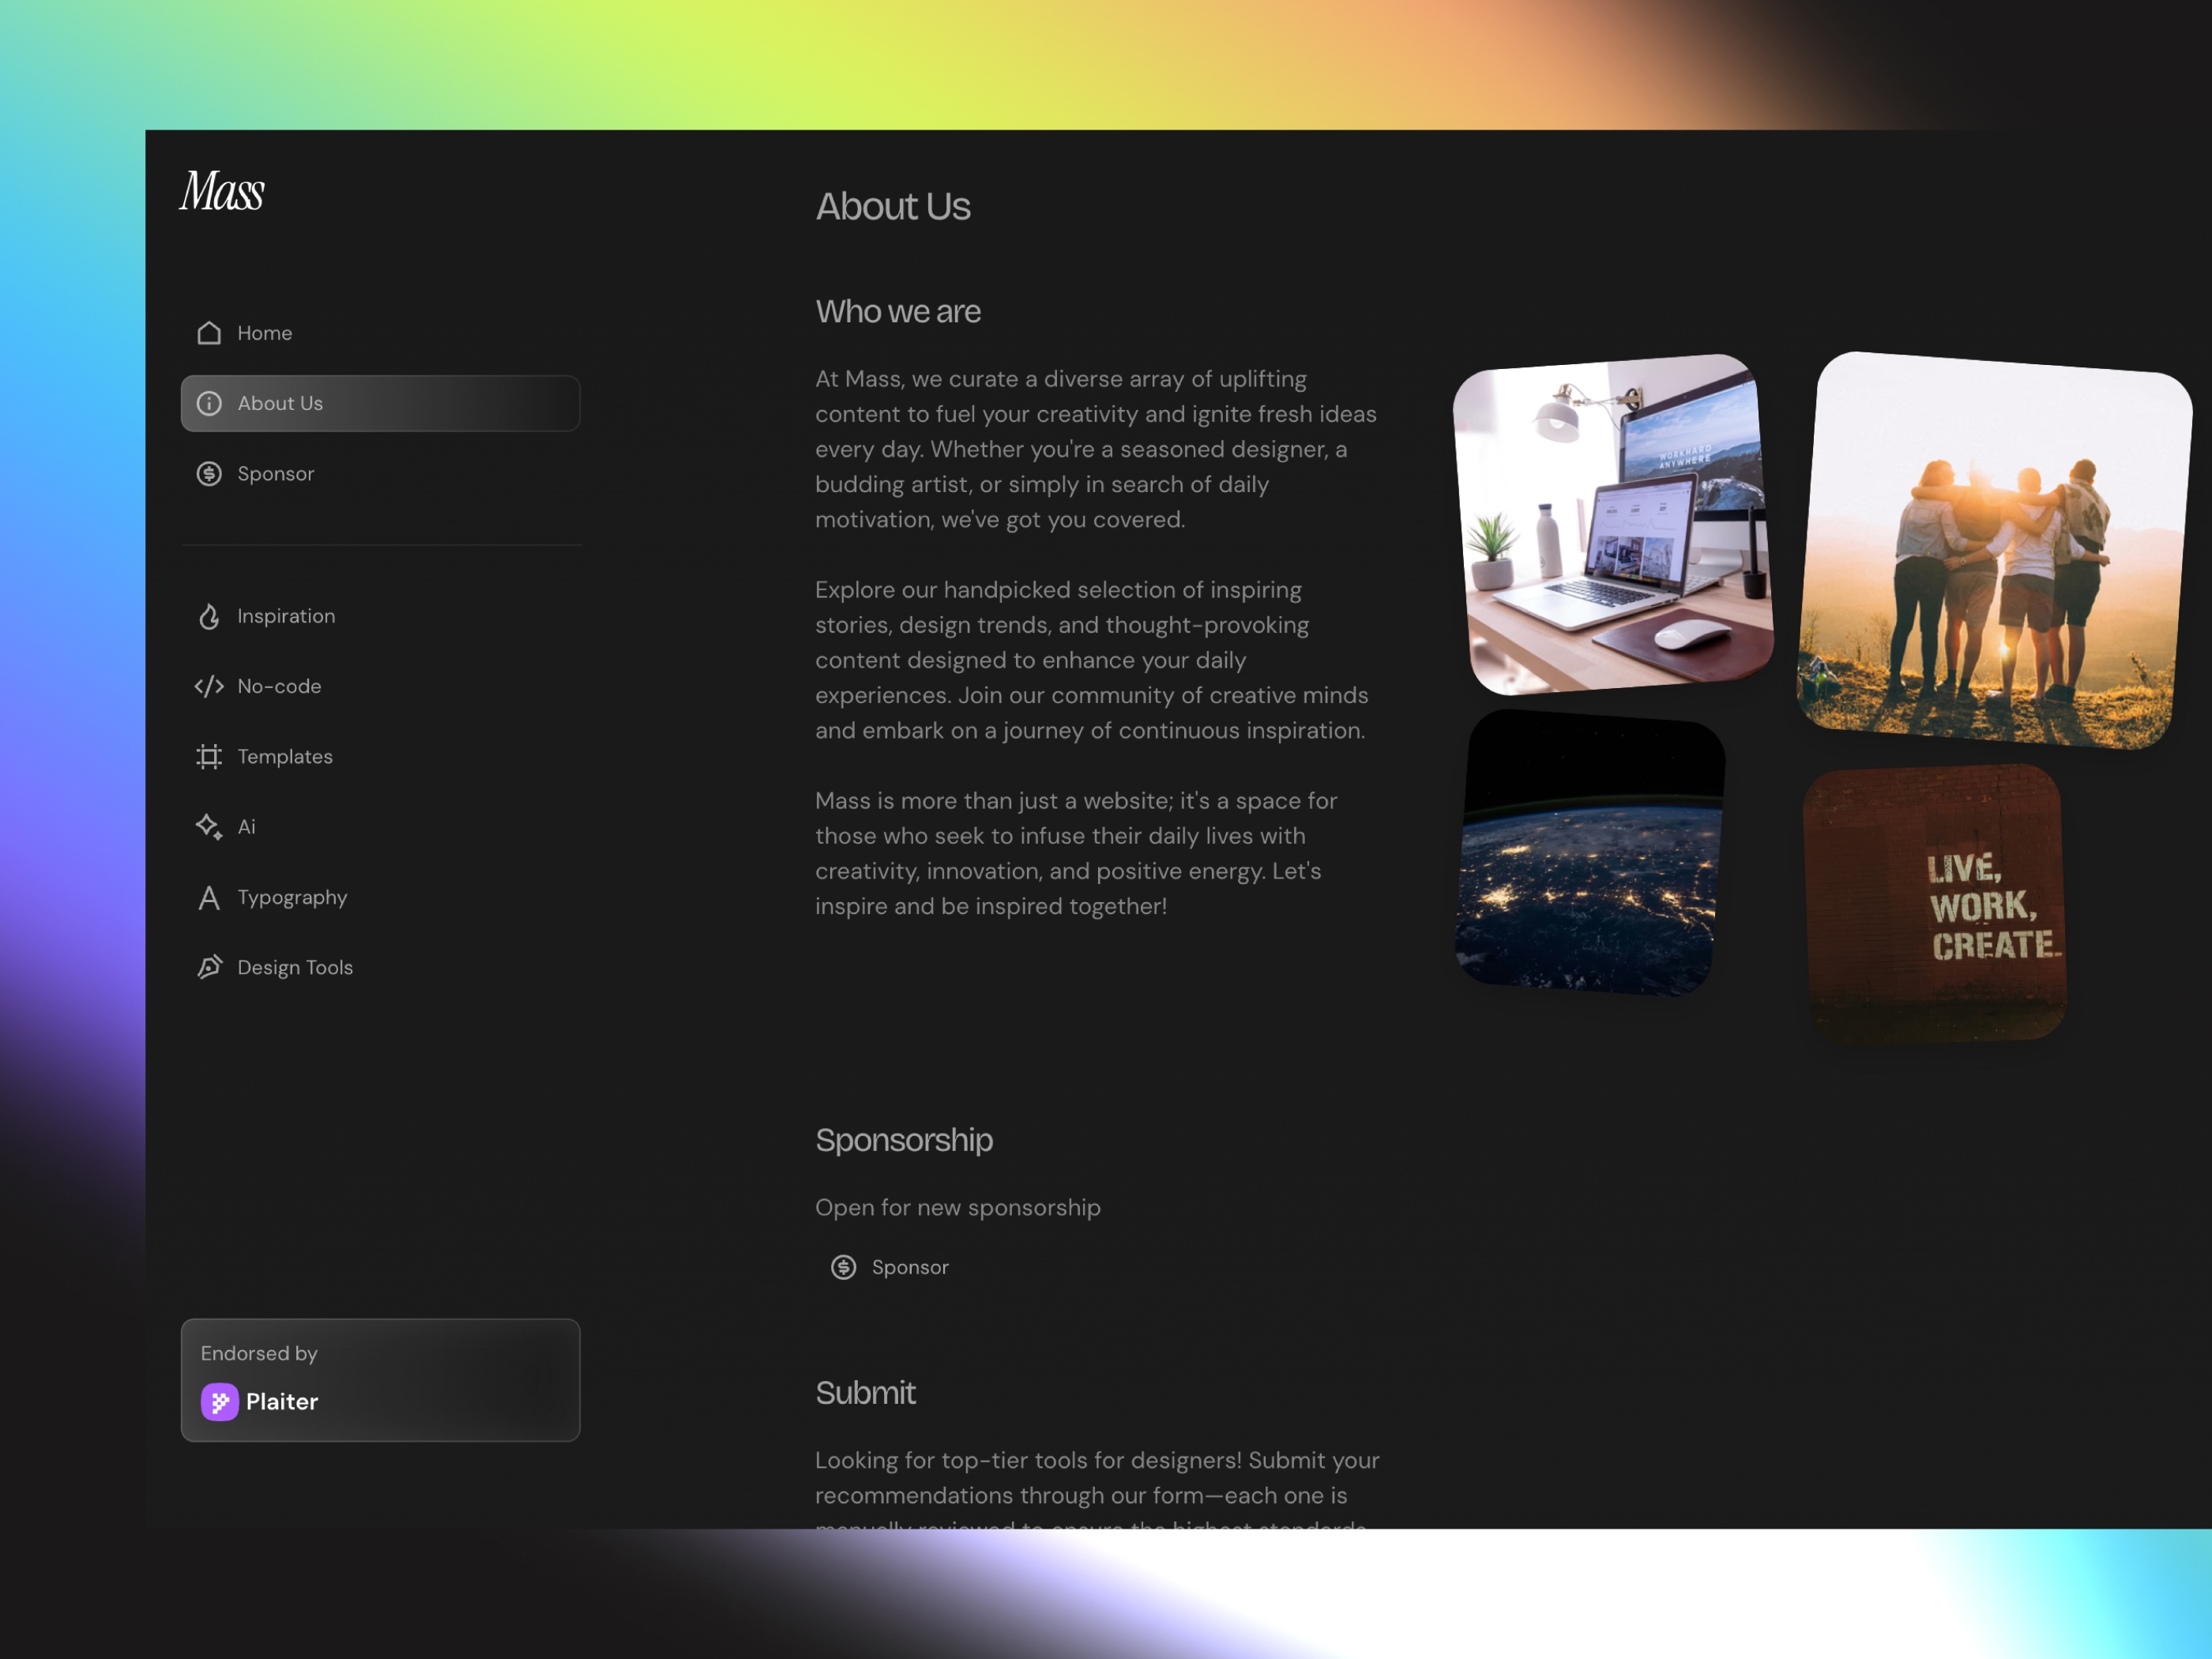Click the Templates frame icon
This screenshot has height=1659, width=2212.
[209, 757]
